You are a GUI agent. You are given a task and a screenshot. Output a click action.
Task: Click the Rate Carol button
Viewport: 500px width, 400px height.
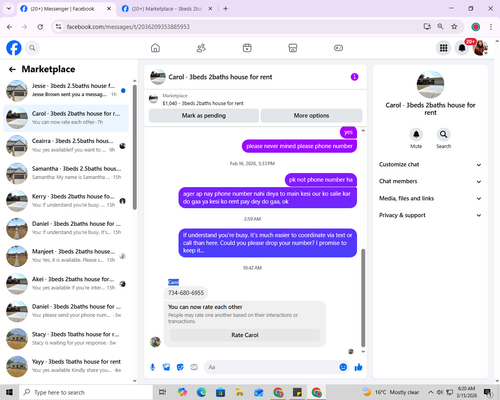(245, 335)
